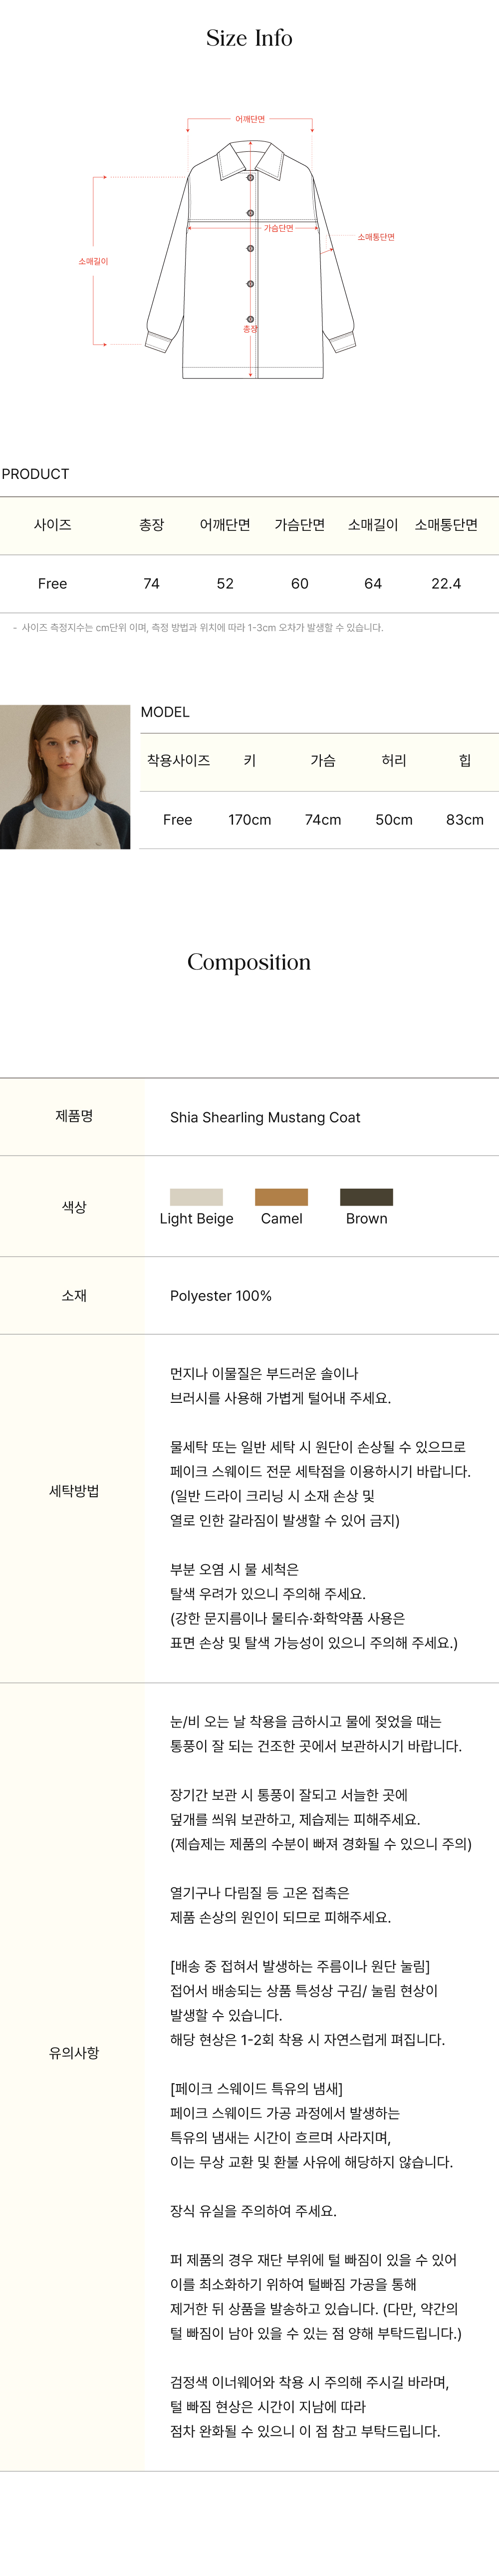
Task: Click the 22.4 value in size table
Action: tap(446, 584)
